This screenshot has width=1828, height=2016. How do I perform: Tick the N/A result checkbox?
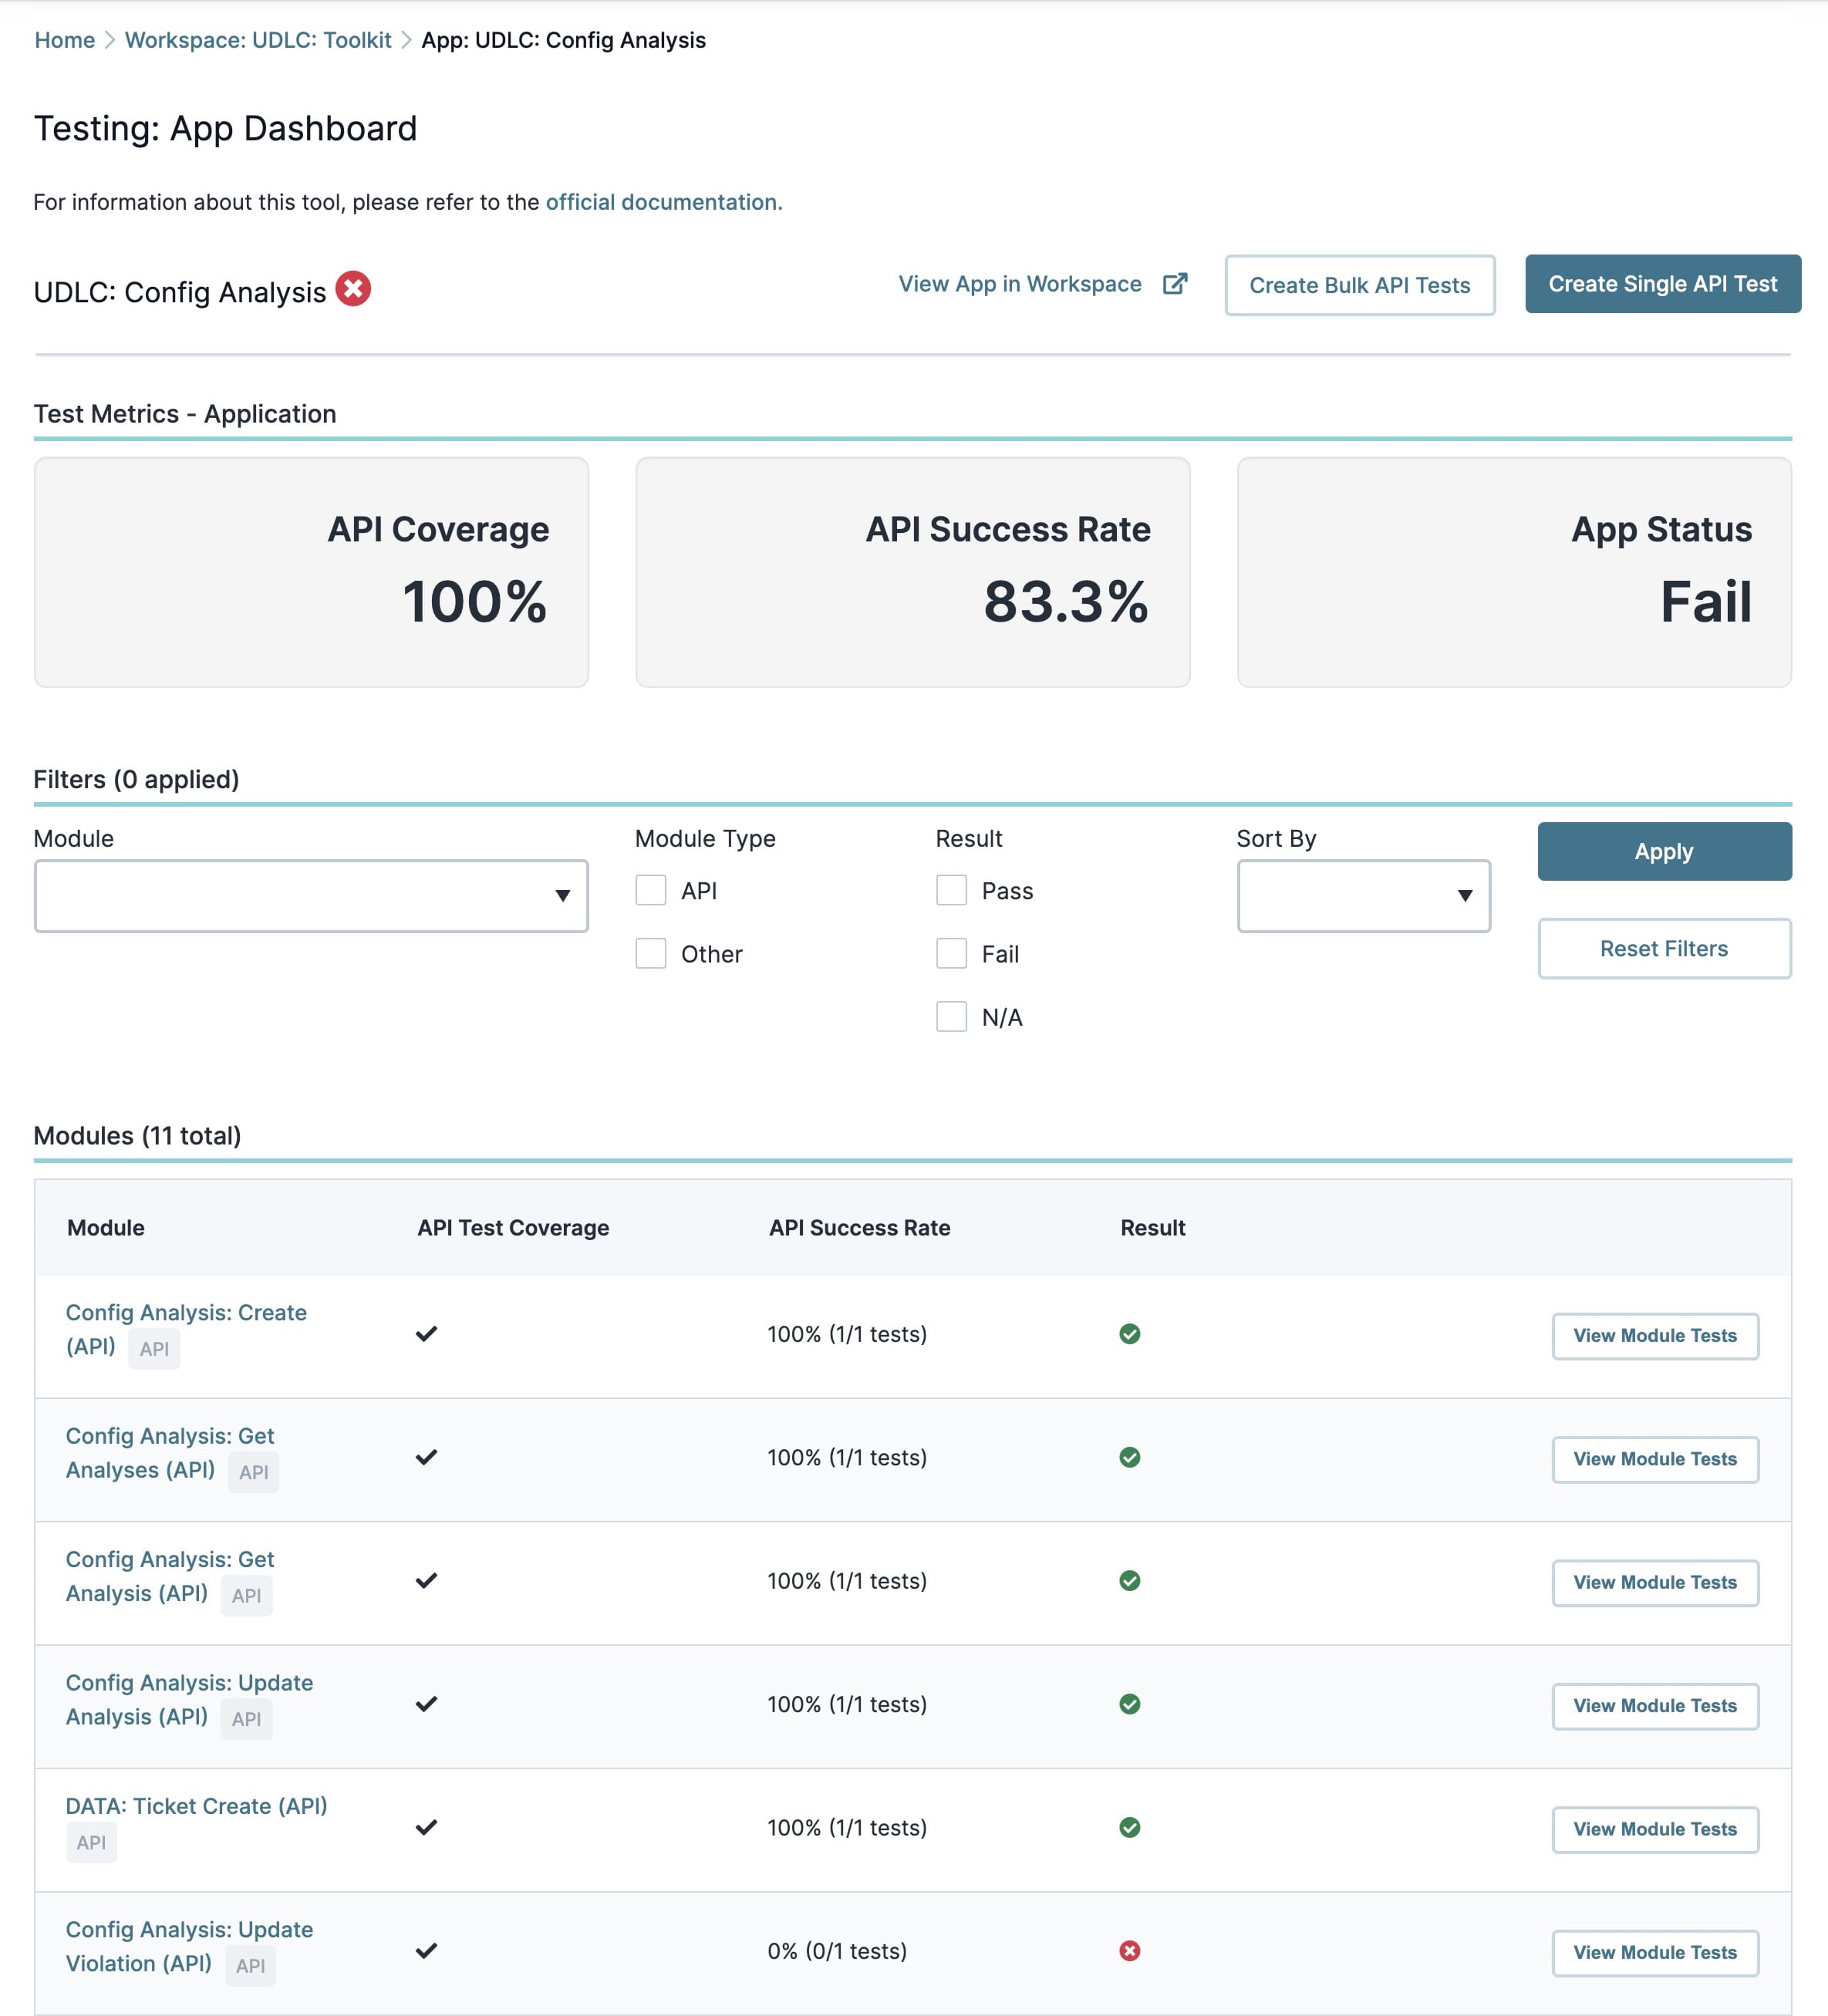[951, 1016]
